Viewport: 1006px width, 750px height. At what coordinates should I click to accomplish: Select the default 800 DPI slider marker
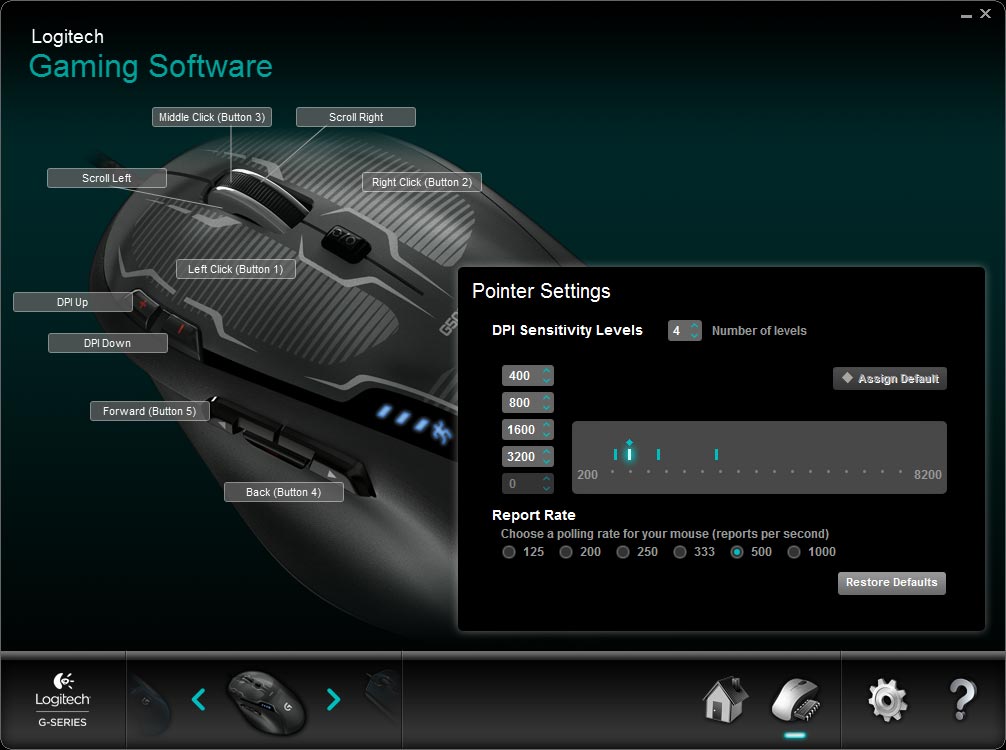point(629,453)
